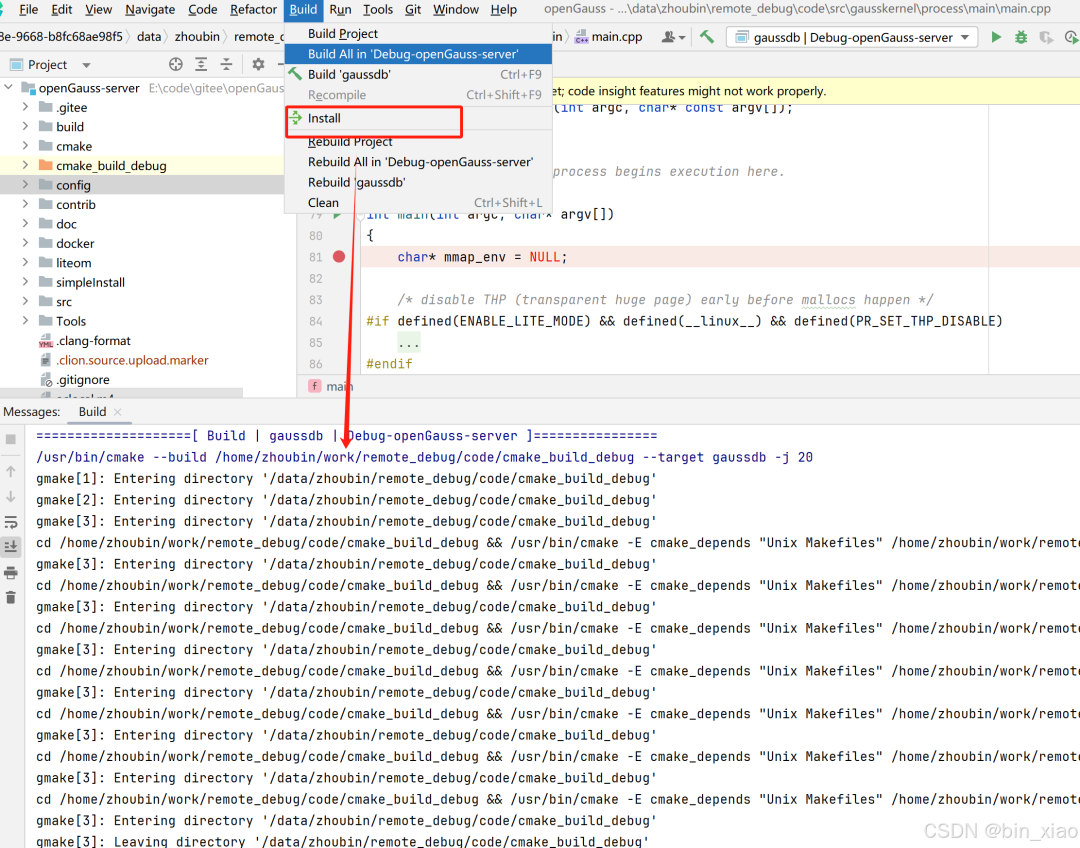Click the print icon in Messages panel

tap(10, 572)
